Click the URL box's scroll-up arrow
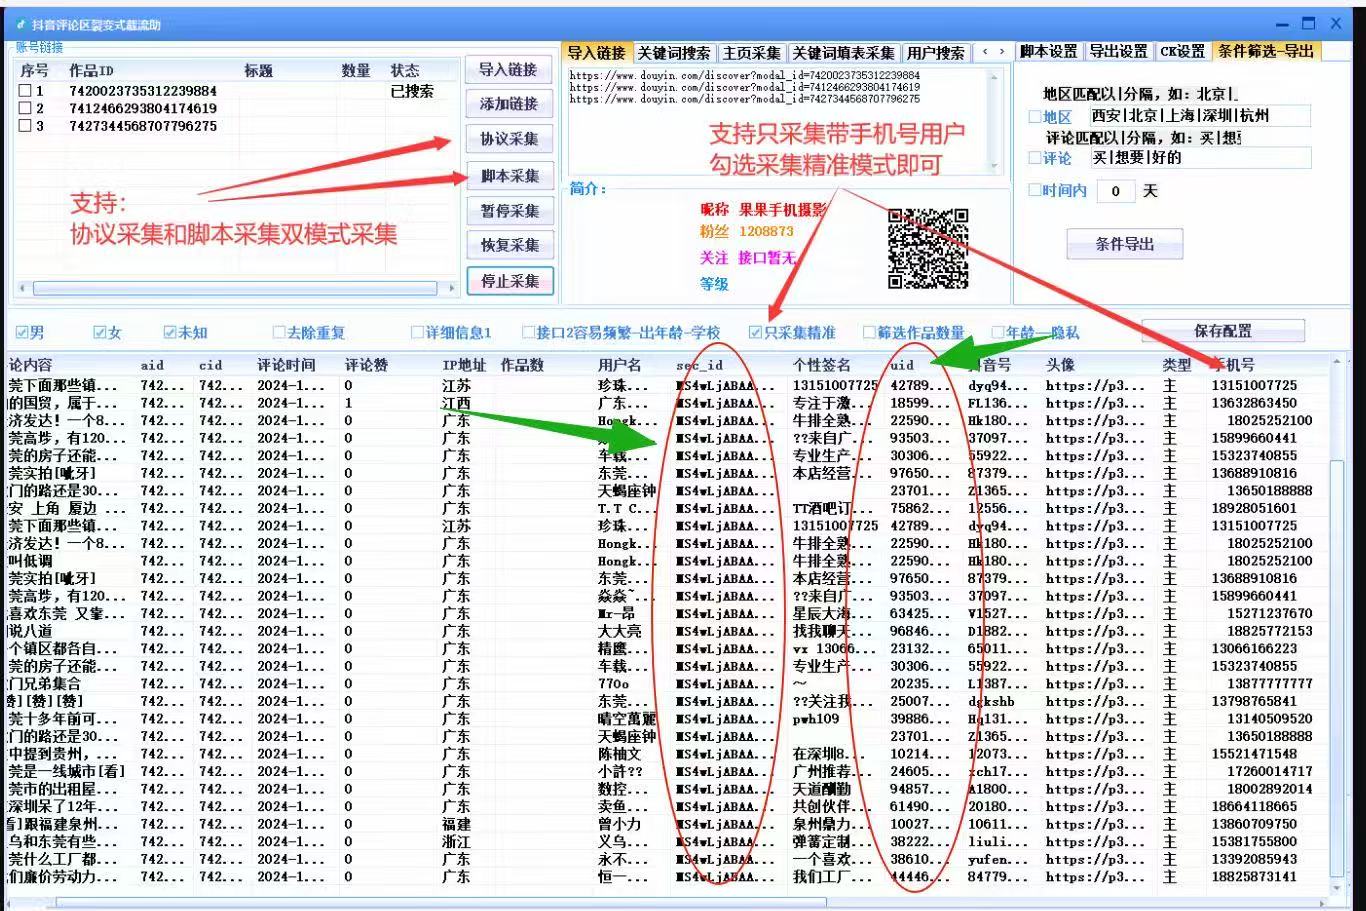This screenshot has height=911, width=1366. 995,76
